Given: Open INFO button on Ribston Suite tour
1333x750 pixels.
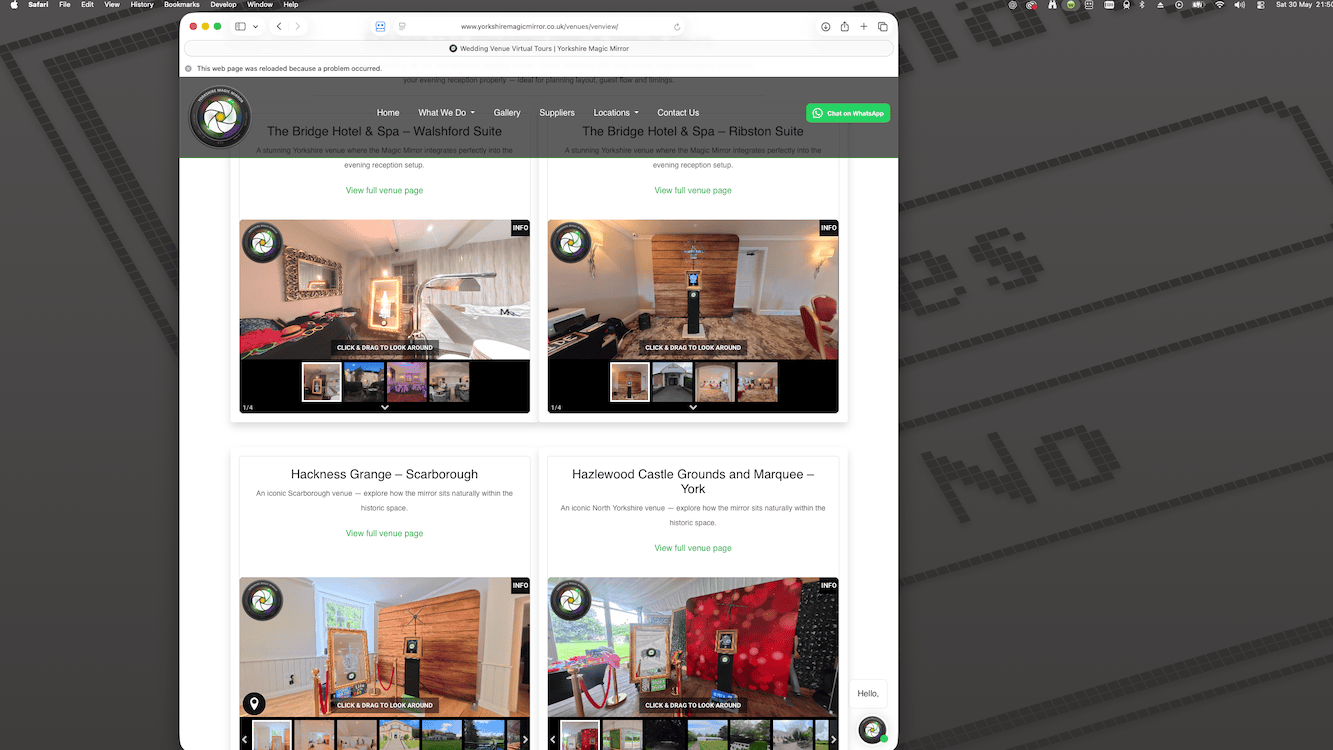Looking at the screenshot, I should pos(829,228).
